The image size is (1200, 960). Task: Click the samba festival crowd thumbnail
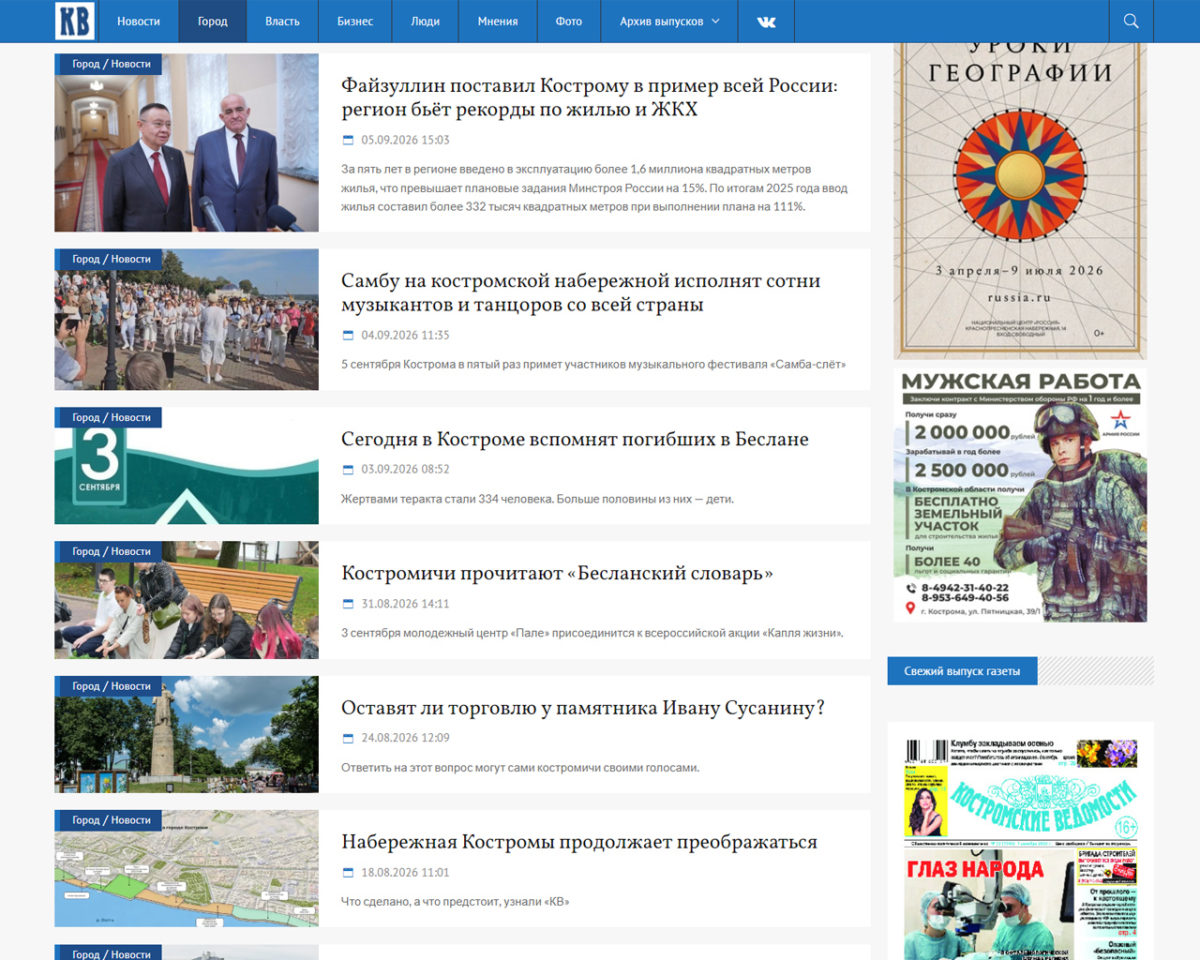(x=186, y=319)
